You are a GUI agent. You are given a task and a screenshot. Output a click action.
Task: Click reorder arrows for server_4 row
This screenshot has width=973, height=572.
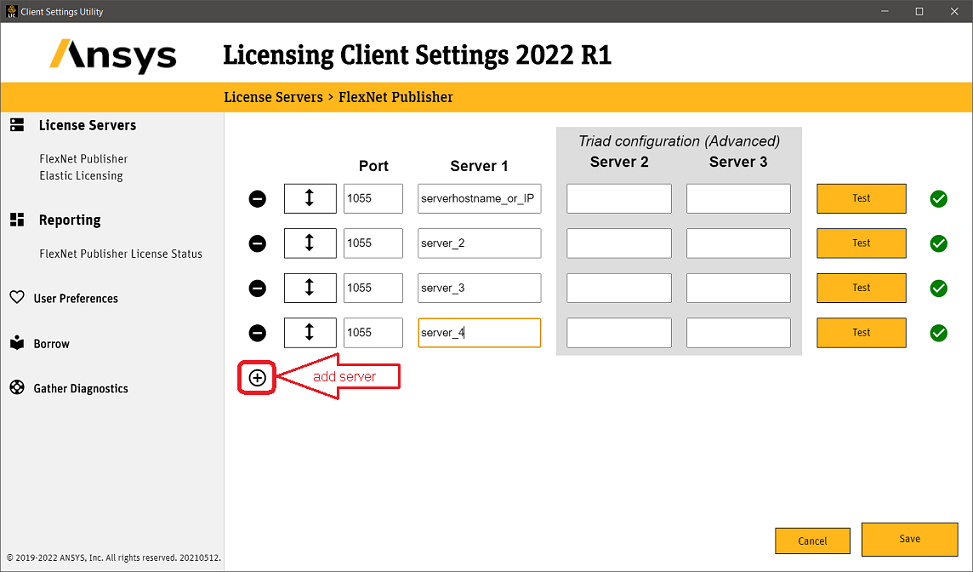310,333
